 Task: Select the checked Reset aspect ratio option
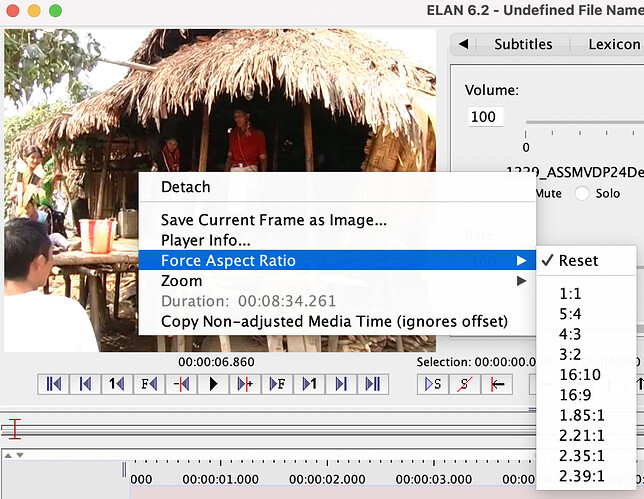(x=578, y=260)
